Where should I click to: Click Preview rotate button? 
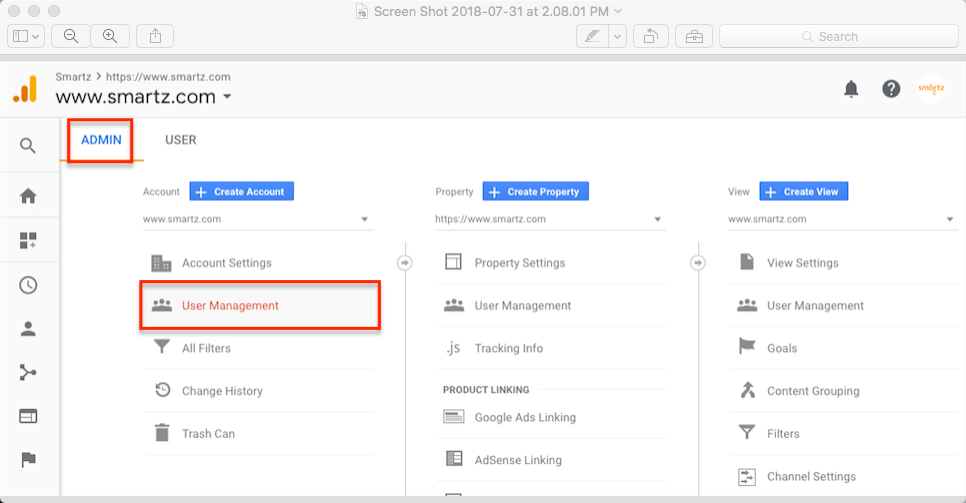[651, 36]
